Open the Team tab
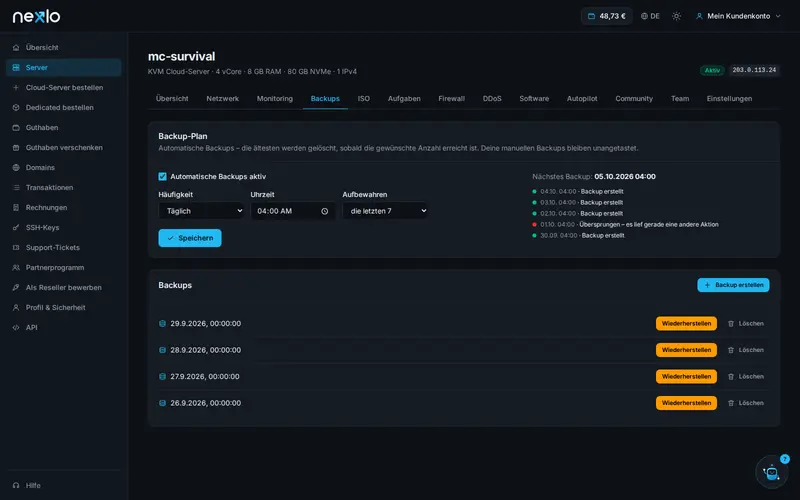 680,98
